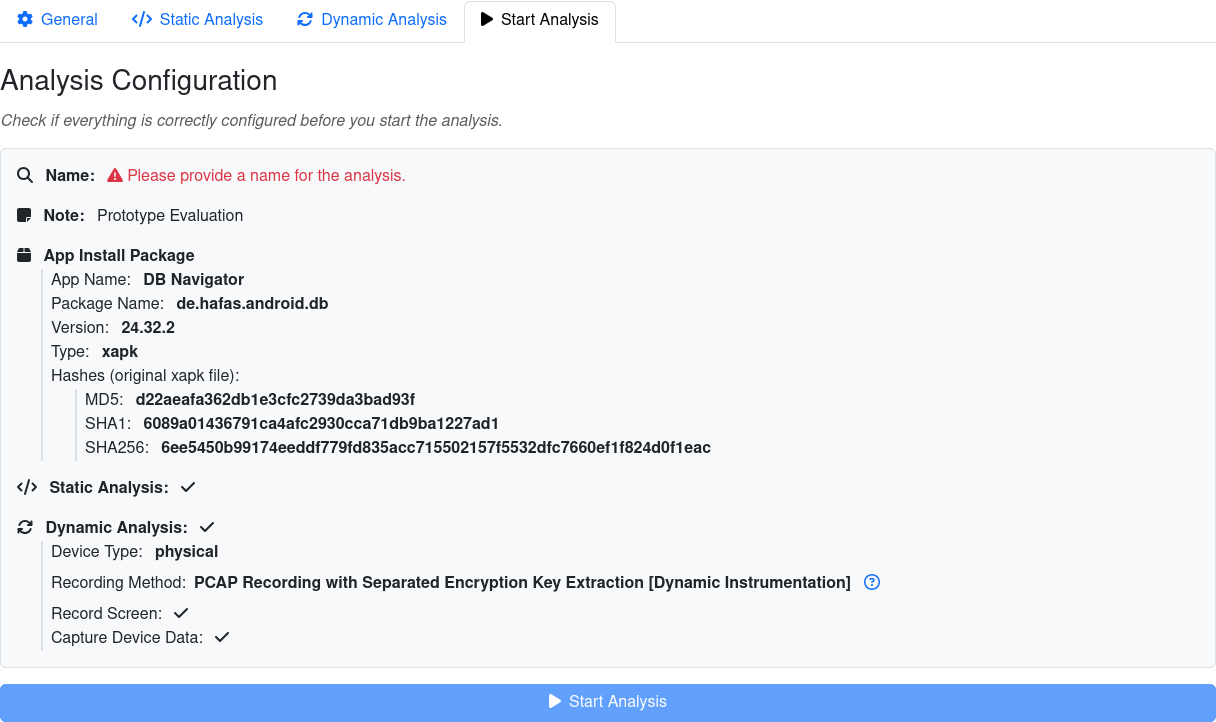Click the Dynamic Analysis section checkmark
Image resolution: width=1216 pixels, height=722 pixels.
207,527
